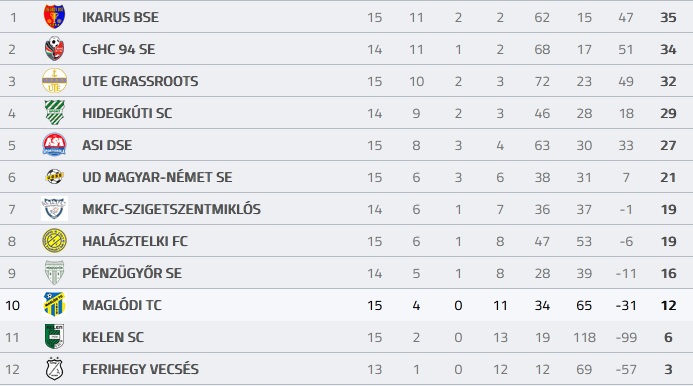Click the Halásztelki FC yellow circular crest
Screen dimensions: 693x386
pos(54,241)
